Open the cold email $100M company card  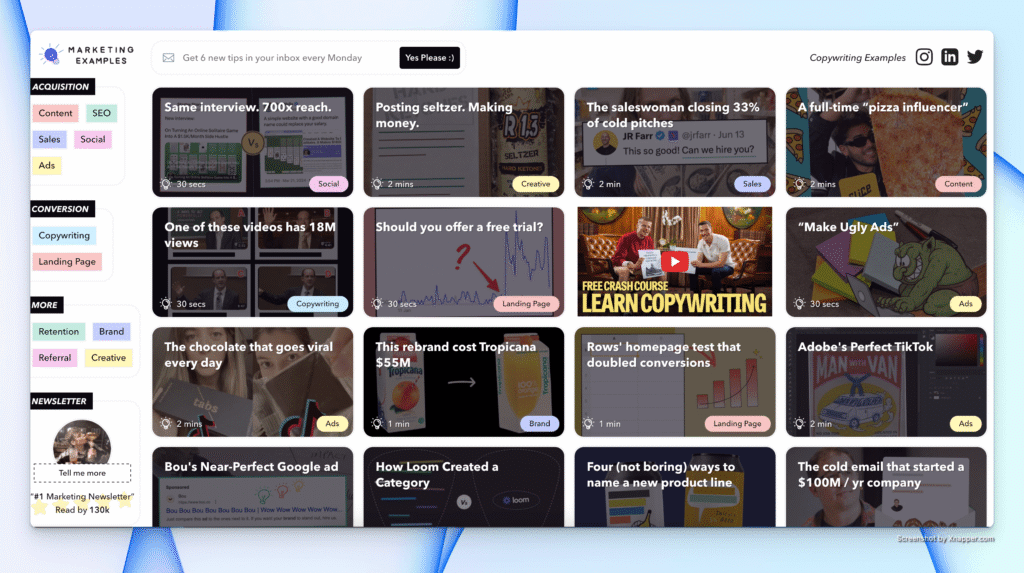click(x=886, y=487)
